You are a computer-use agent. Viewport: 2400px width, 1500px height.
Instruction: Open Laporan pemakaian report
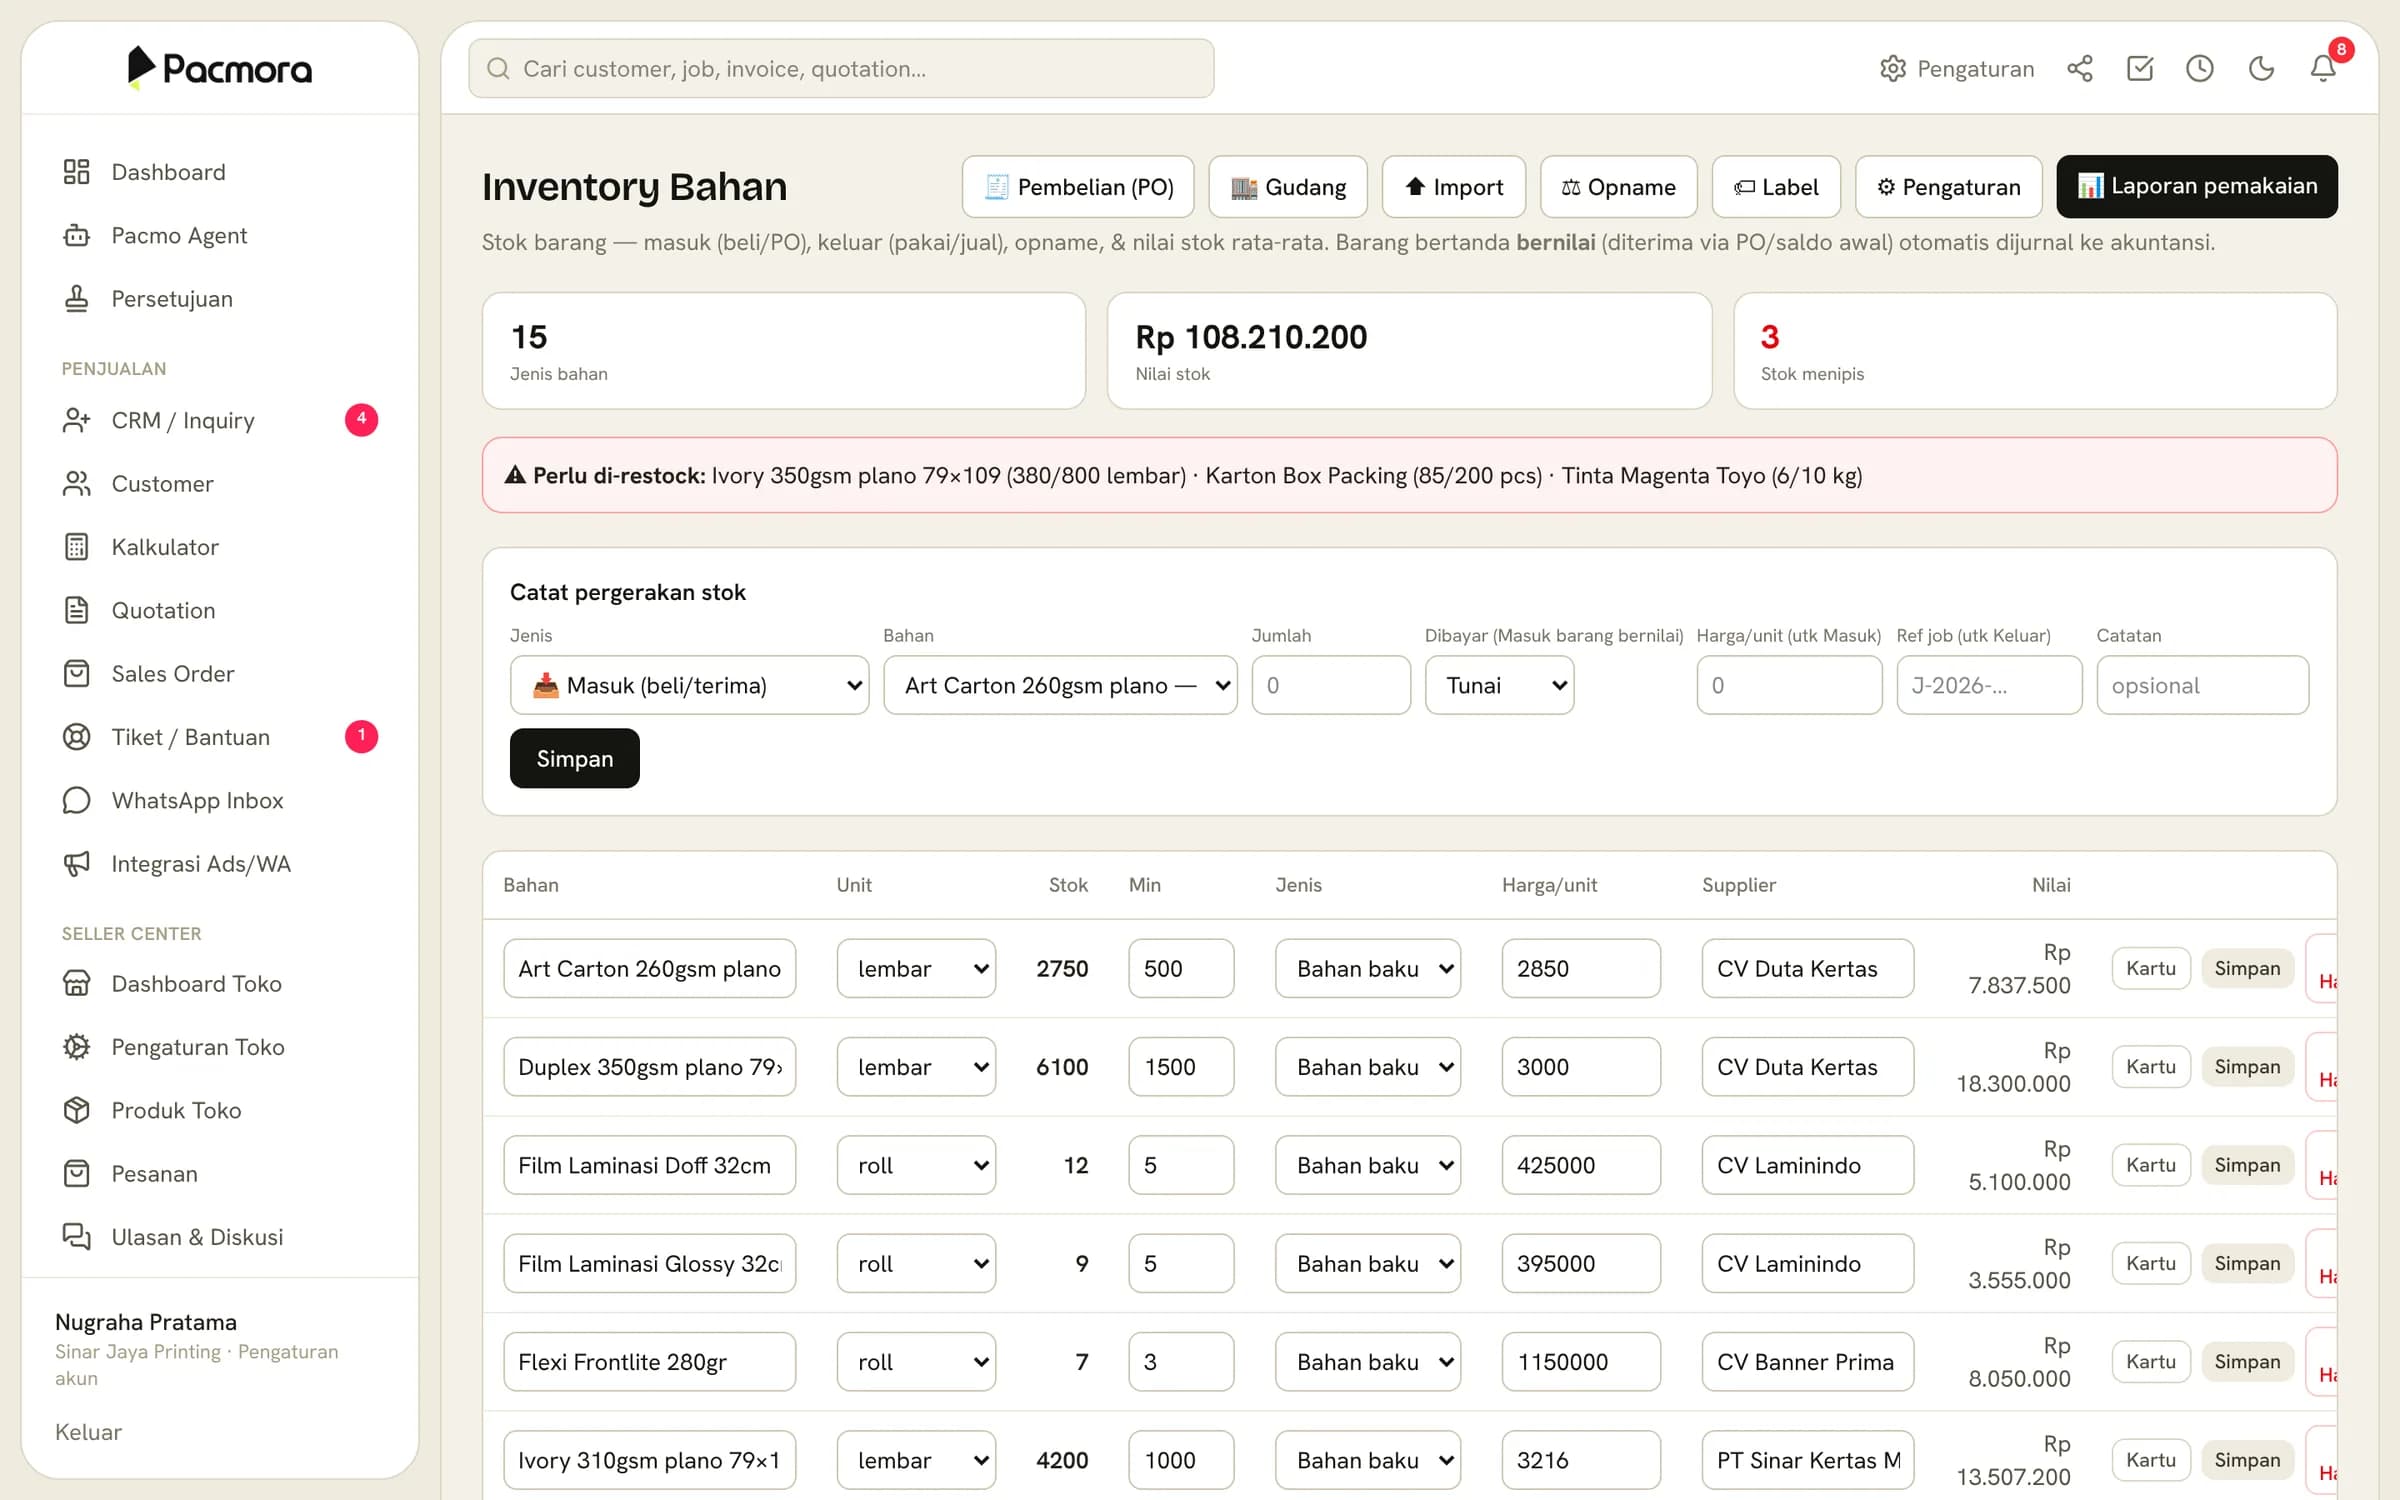tap(2197, 187)
